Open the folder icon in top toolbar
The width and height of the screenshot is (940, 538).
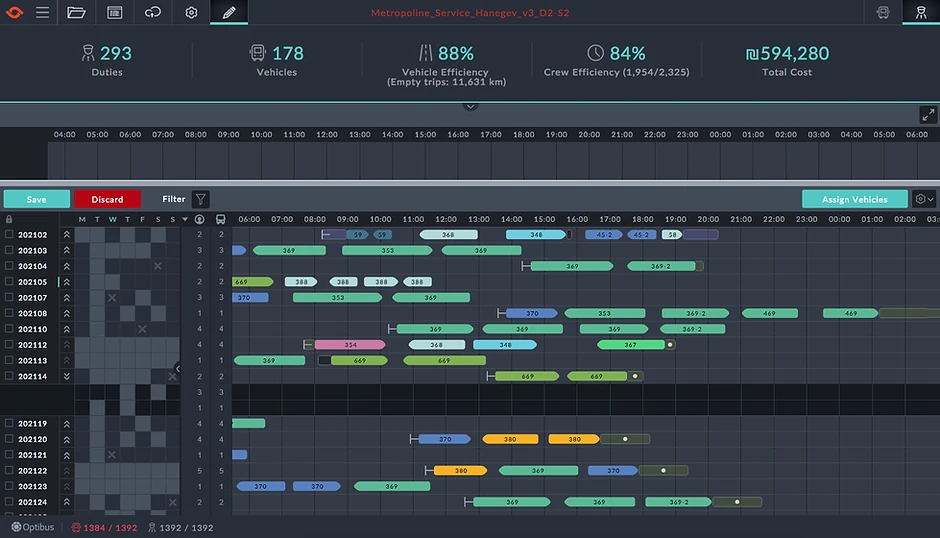pos(76,12)
